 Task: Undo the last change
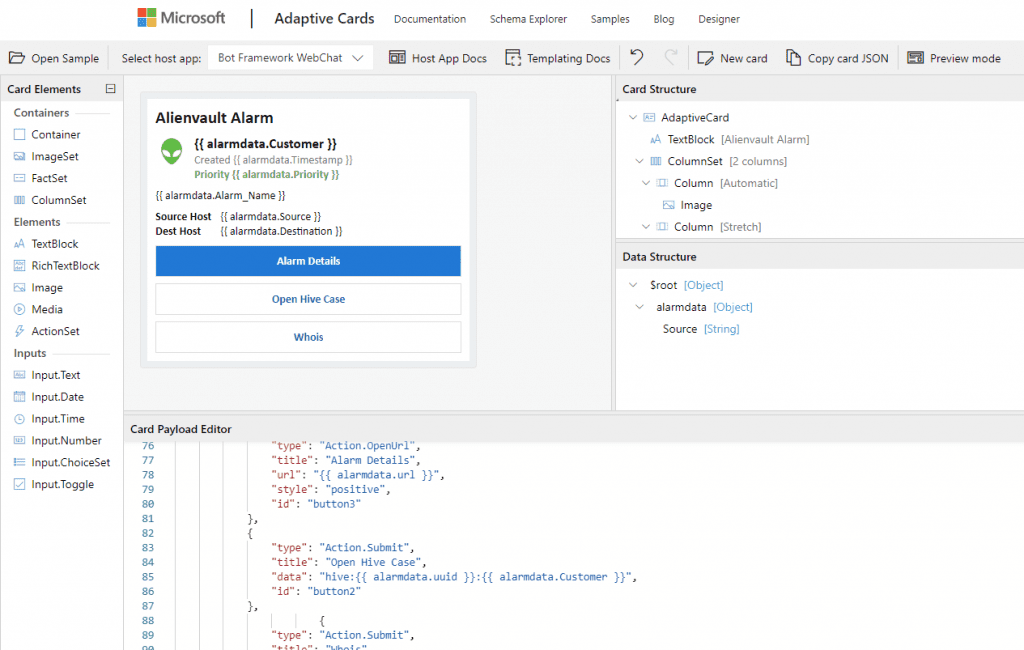[637, 57]
